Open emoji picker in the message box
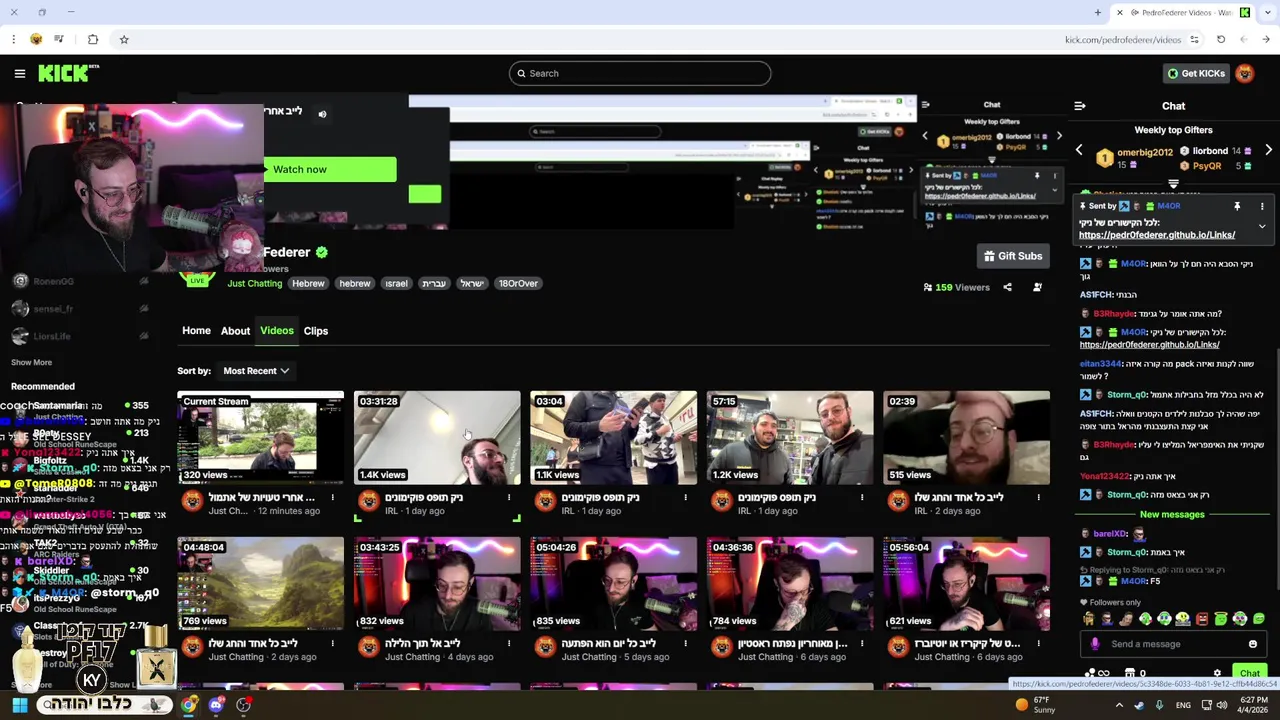Image resolution: width=1280 pixels, height=720 pixels. pos(1252,644)
